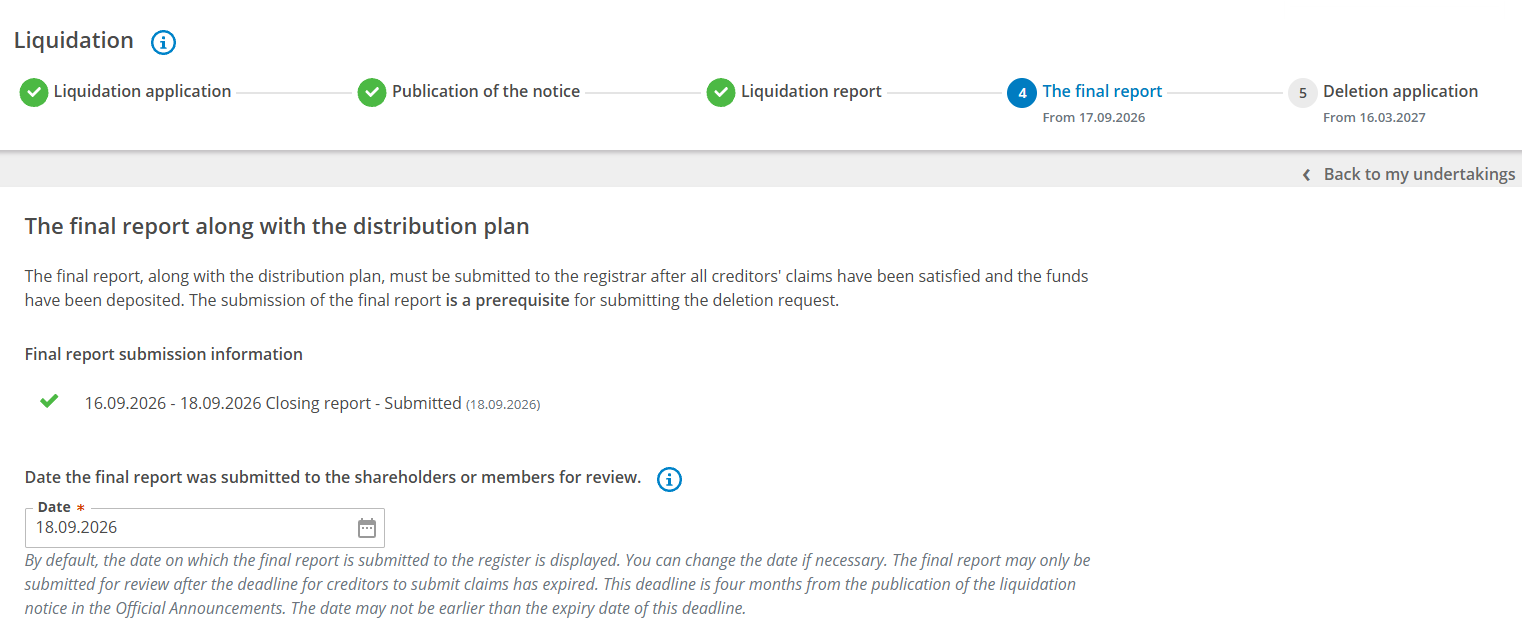Viewport: 1522px width, 632px height.
Task: Show info about the shareholder review date
Action: point(669,480)
